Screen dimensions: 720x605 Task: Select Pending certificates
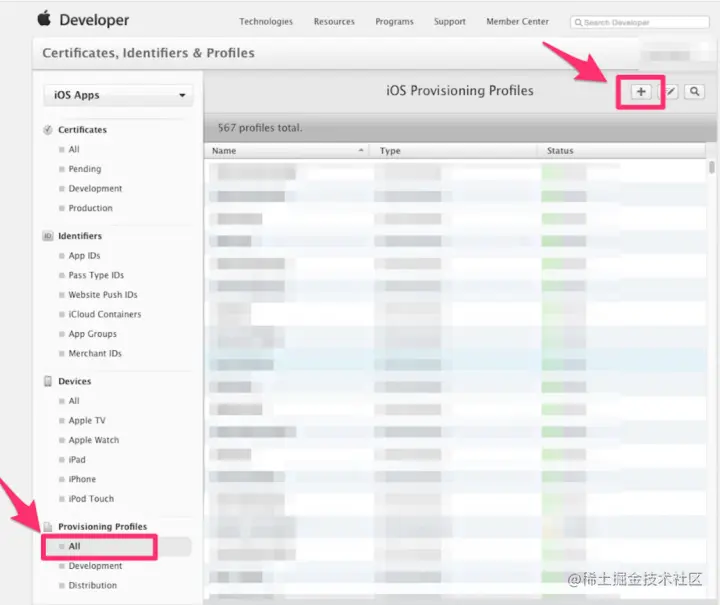point(84,169)
